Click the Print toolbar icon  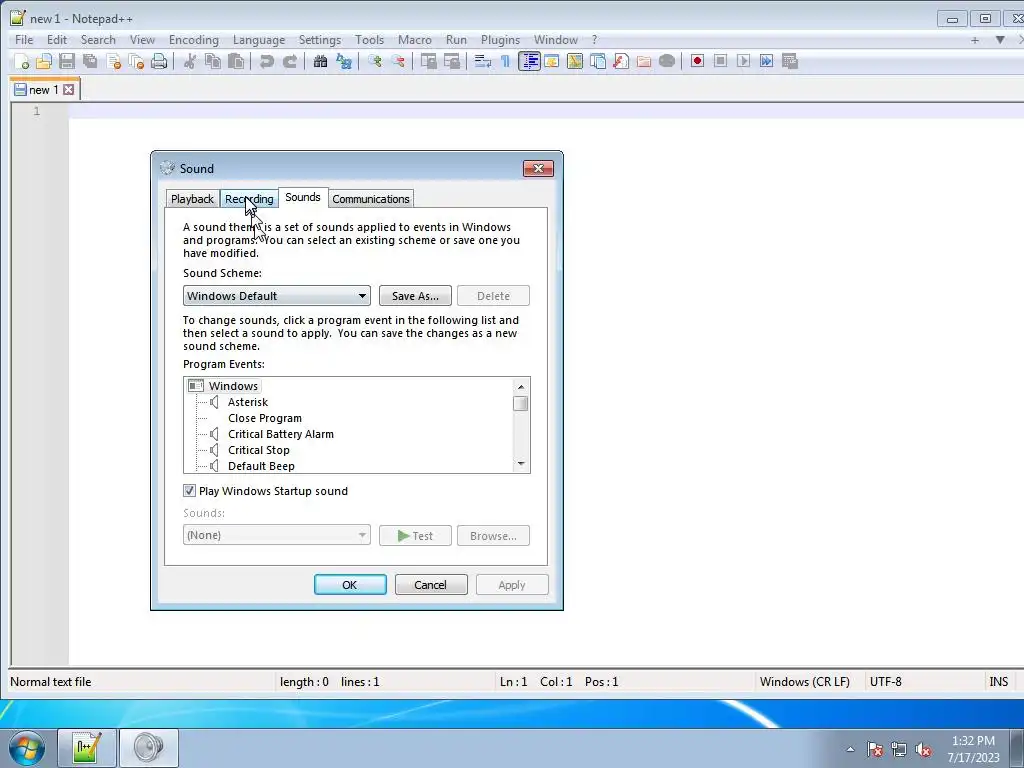tap(159, 61)
